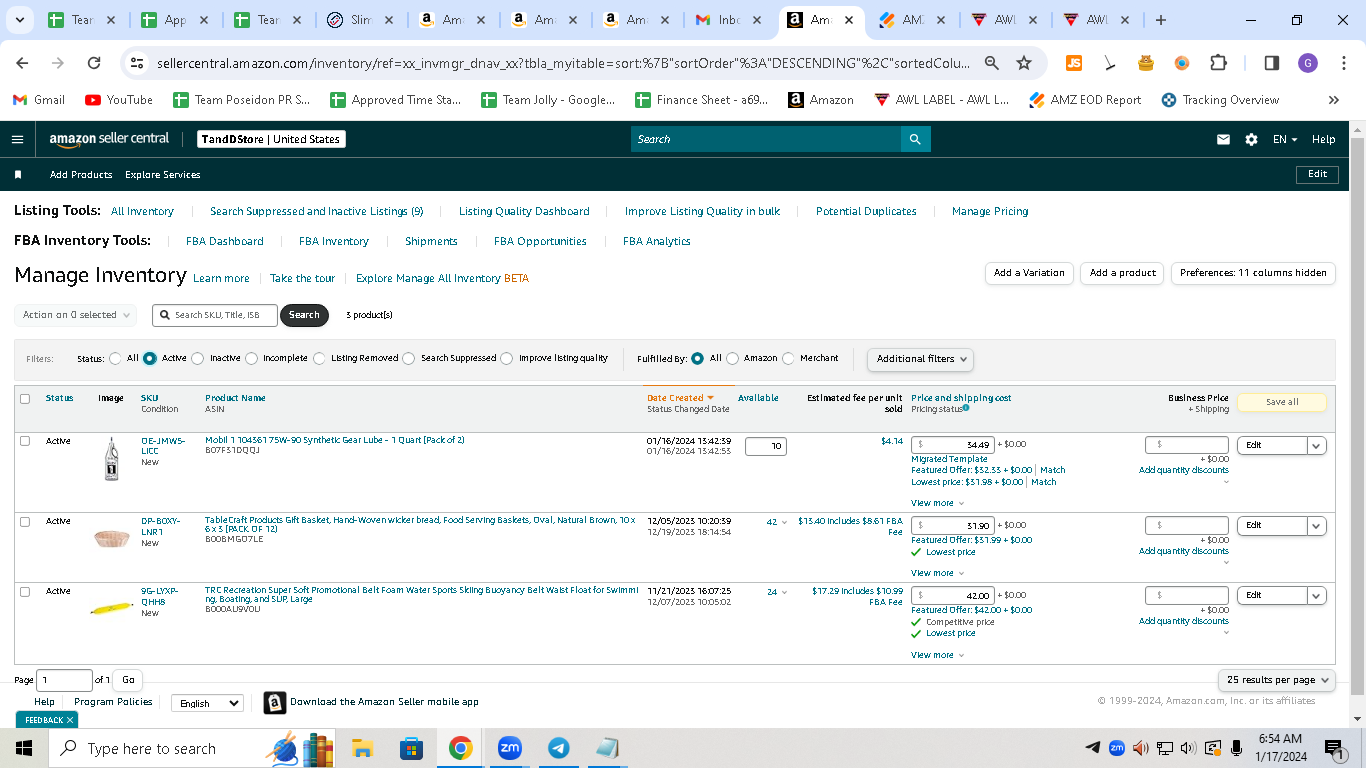
Task: Open the Seller Central hamburger menu
Action: tap(17, 139)
